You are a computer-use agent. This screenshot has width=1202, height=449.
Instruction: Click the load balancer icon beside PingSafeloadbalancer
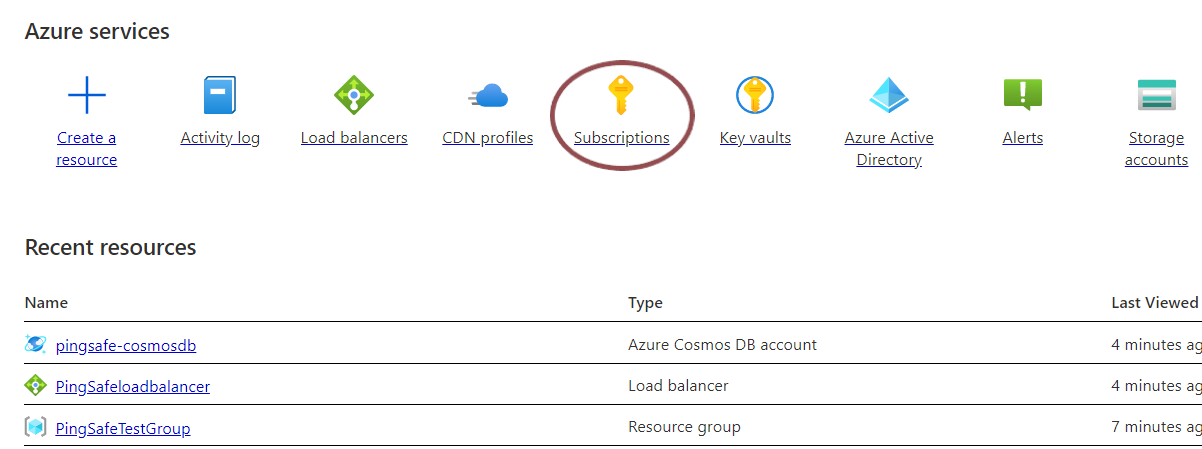tap(36, 386)
